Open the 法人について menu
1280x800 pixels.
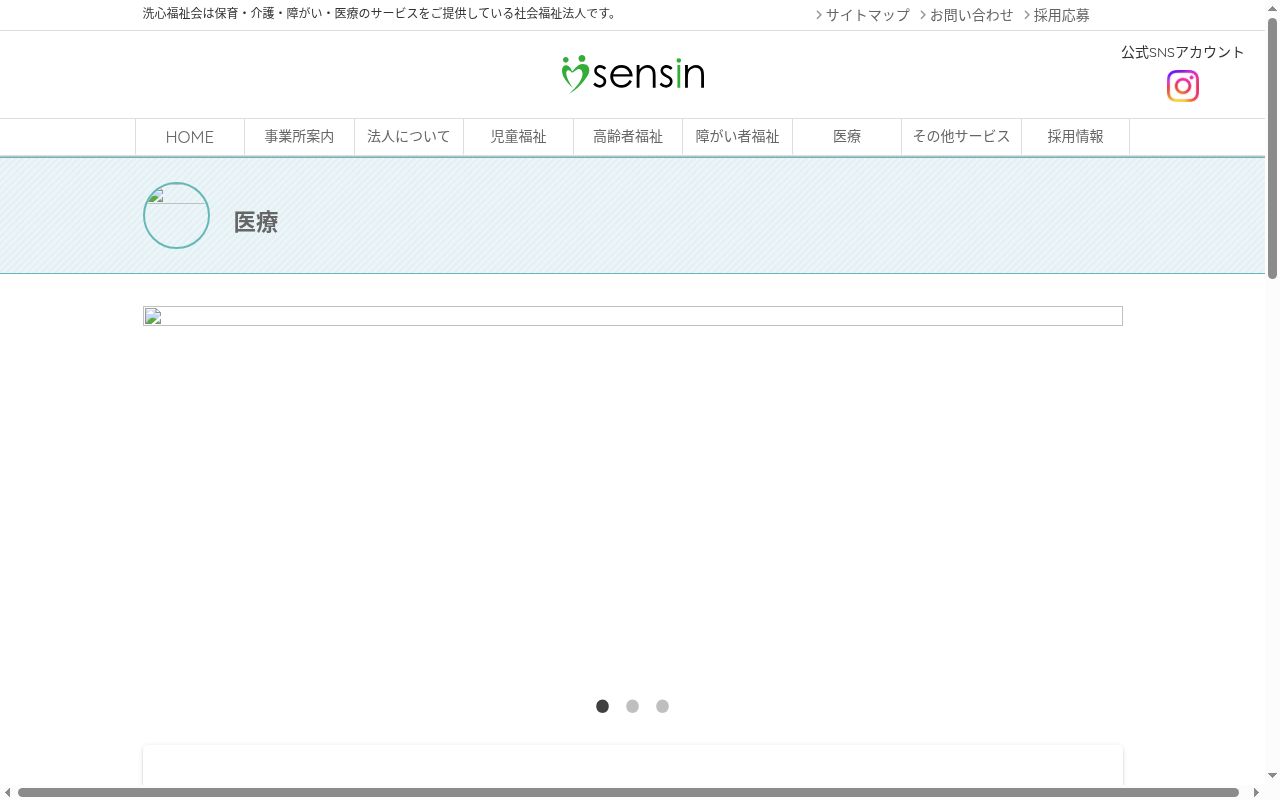[409, 137]
